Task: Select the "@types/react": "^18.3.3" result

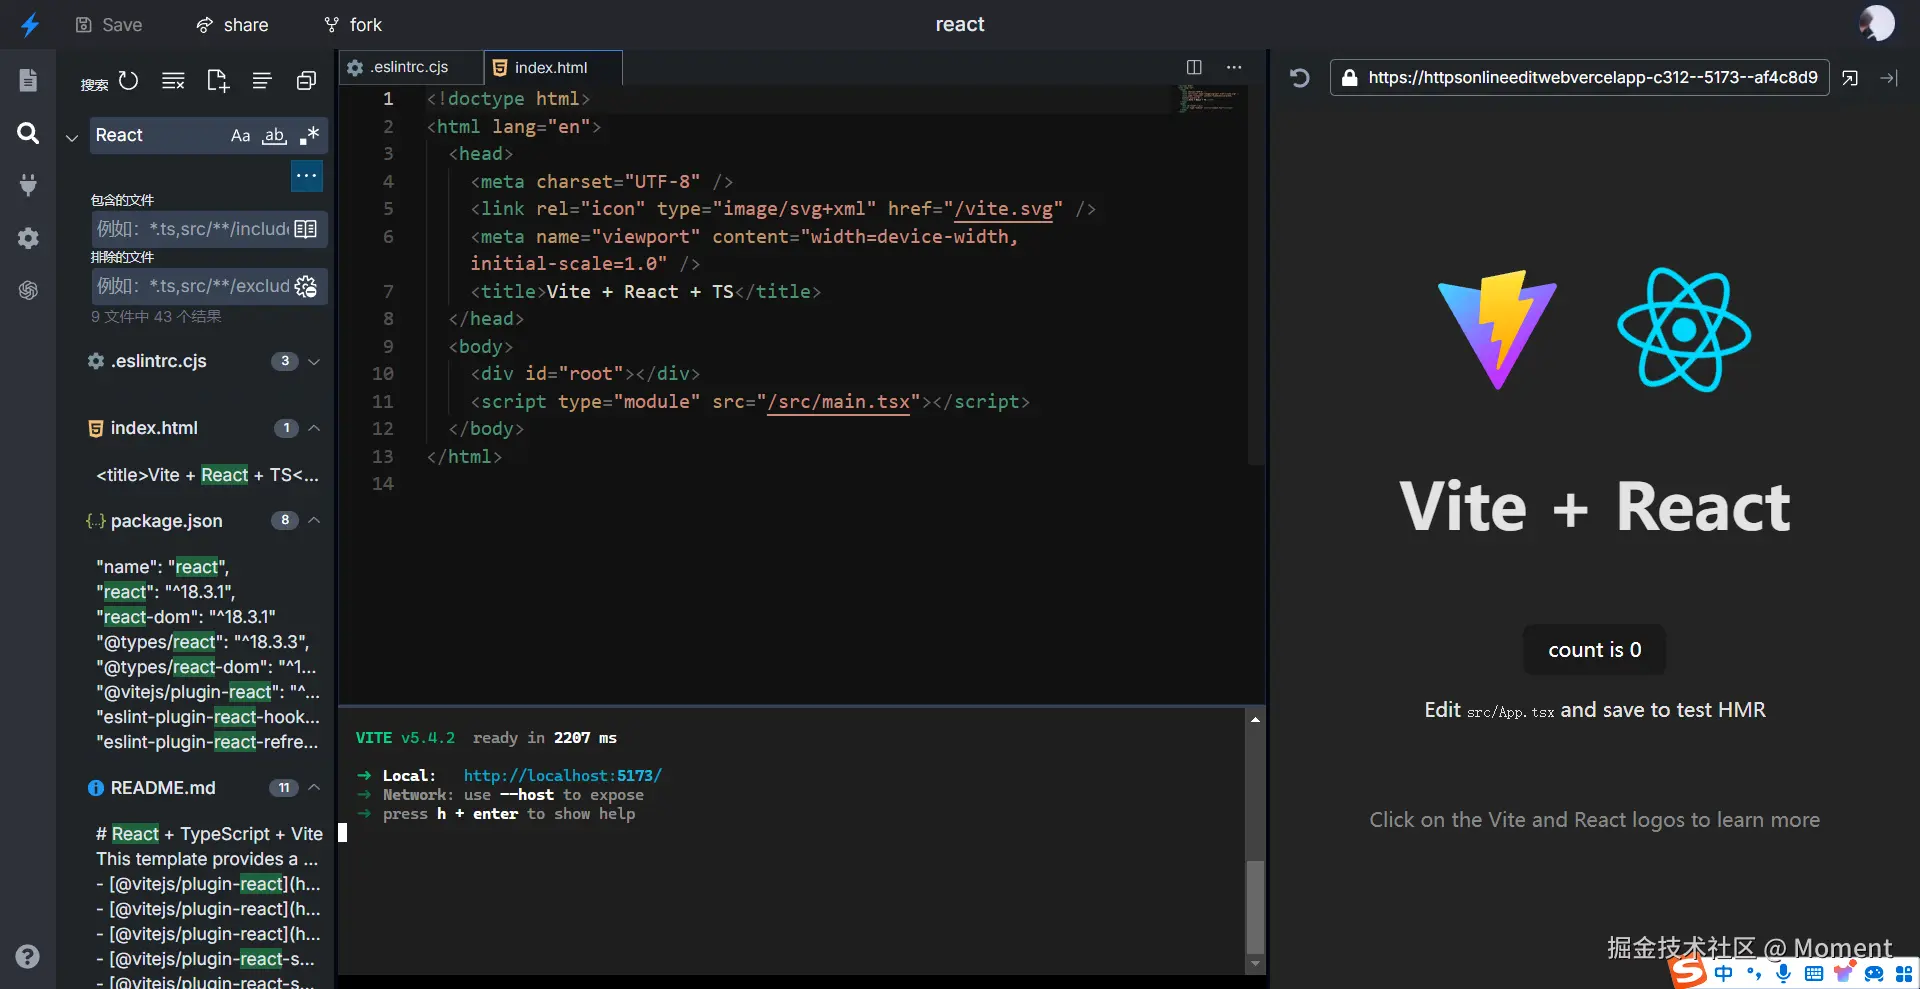Action: click(203, 642)
